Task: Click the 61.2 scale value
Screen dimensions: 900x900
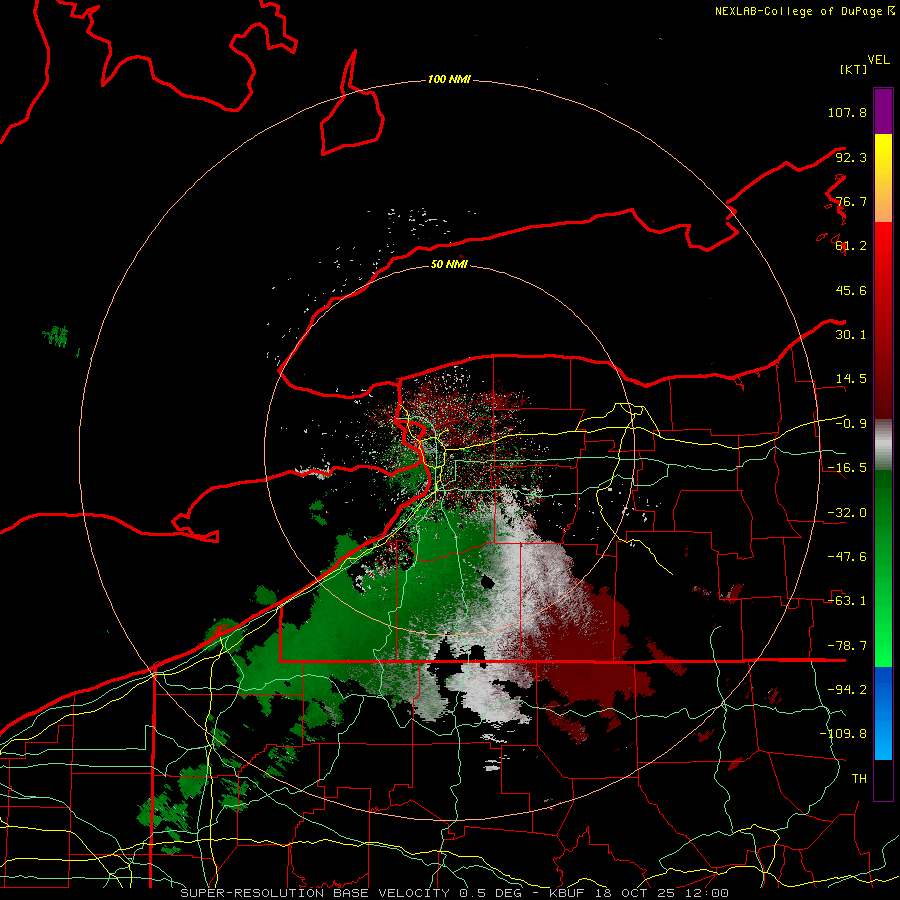Action: (851, 246)
